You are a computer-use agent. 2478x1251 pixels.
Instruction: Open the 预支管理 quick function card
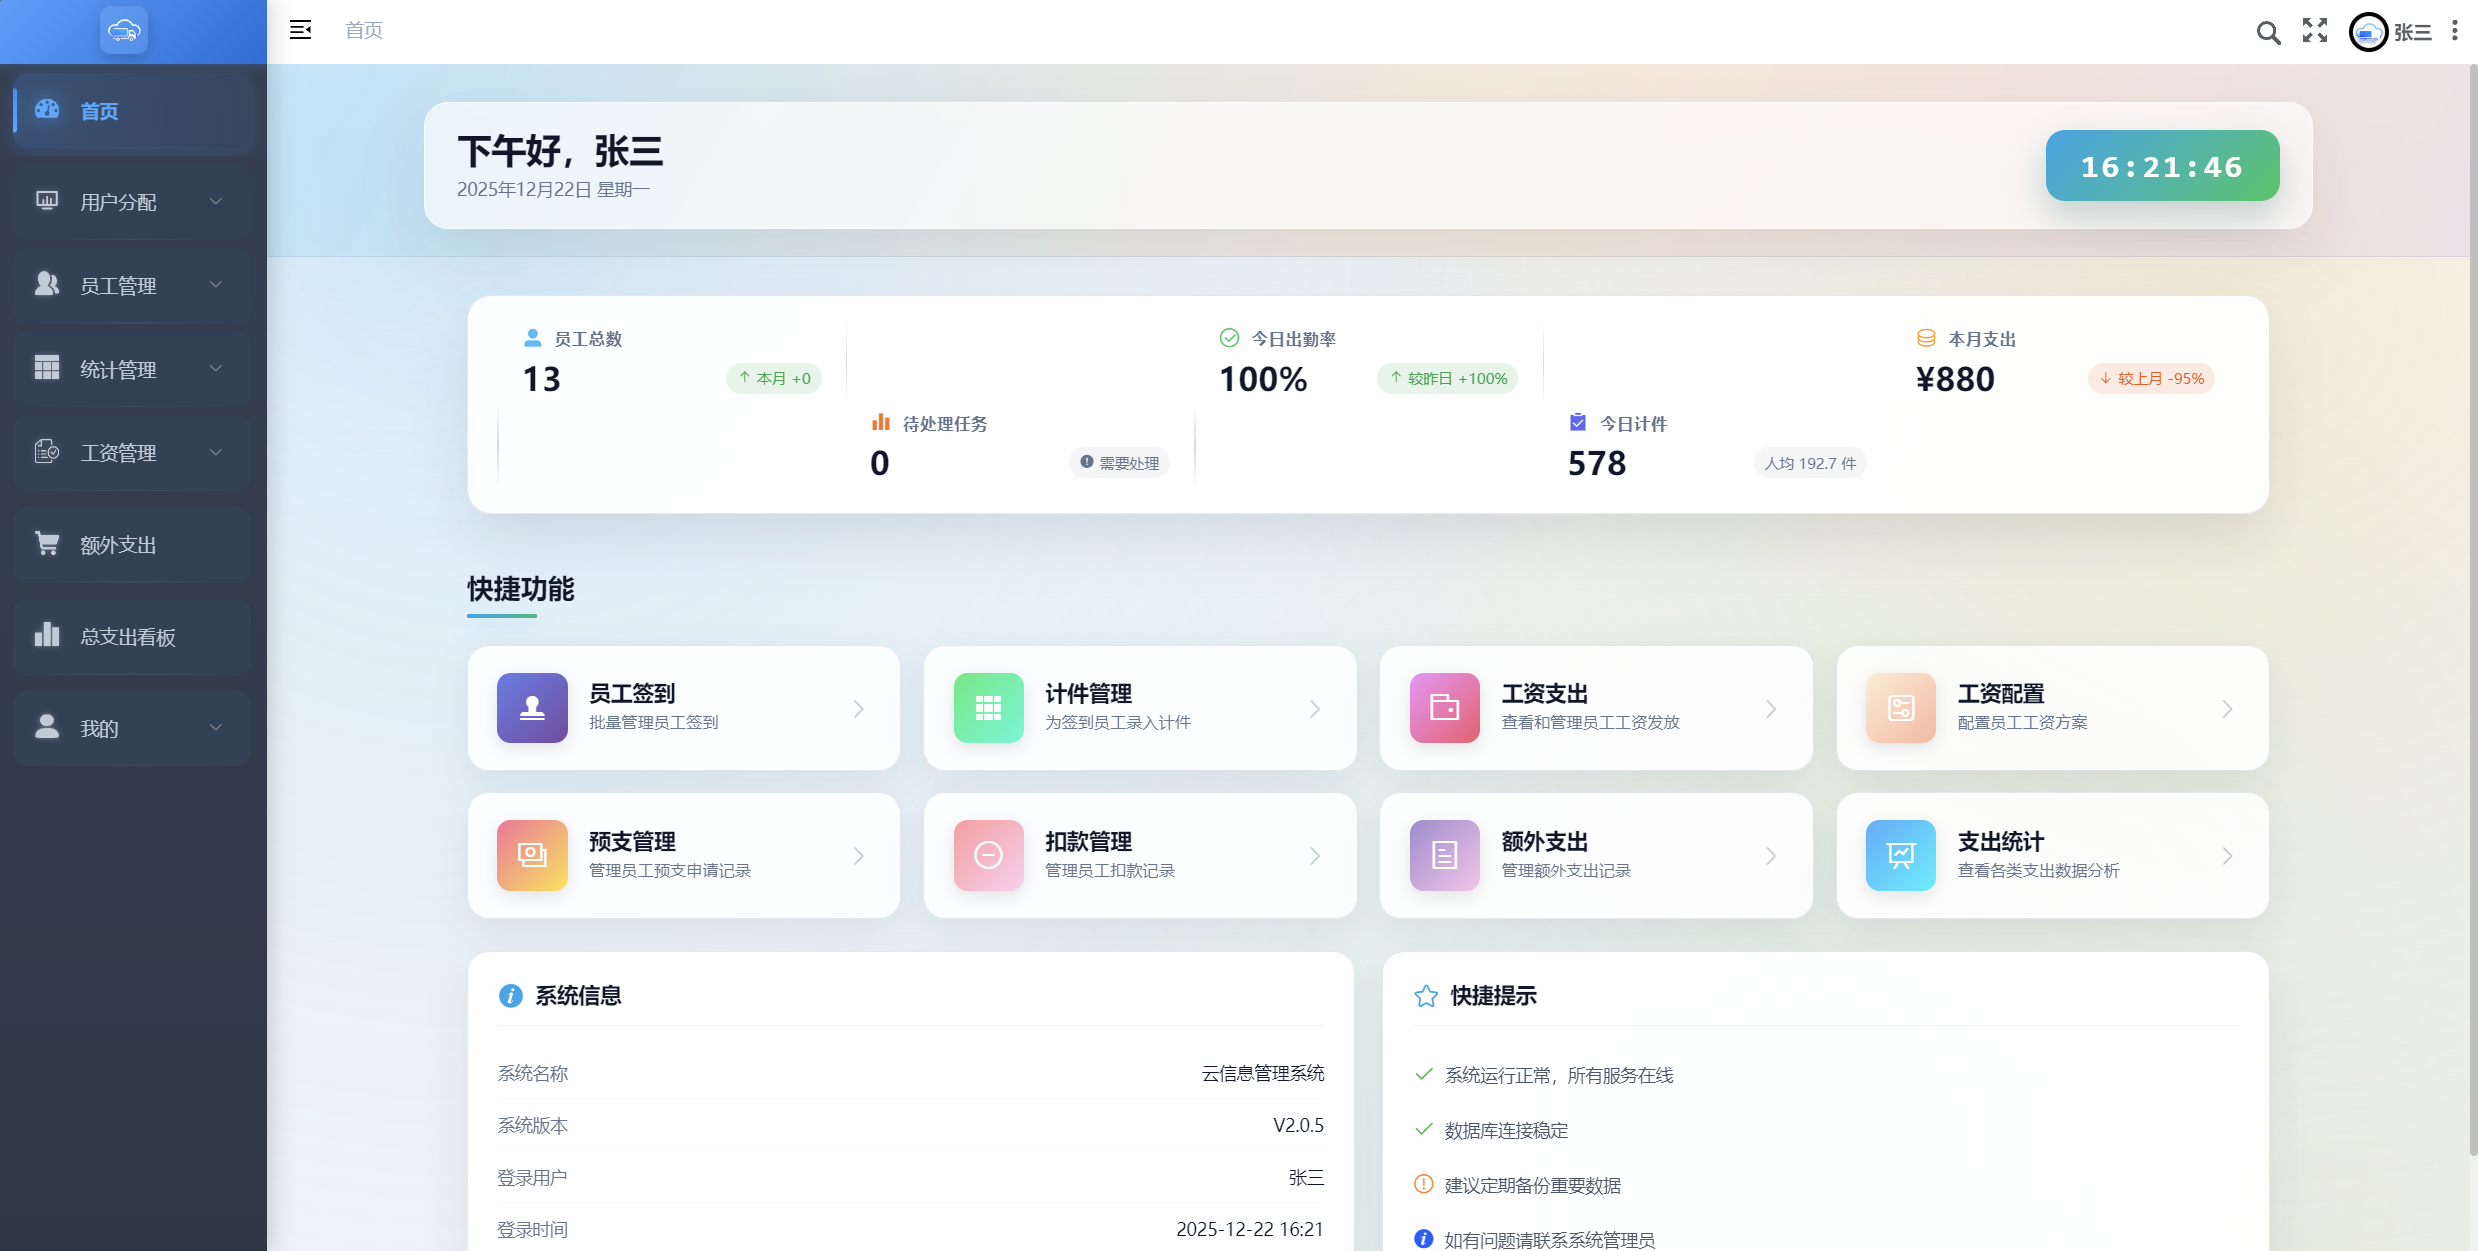(x=683, y=855)
